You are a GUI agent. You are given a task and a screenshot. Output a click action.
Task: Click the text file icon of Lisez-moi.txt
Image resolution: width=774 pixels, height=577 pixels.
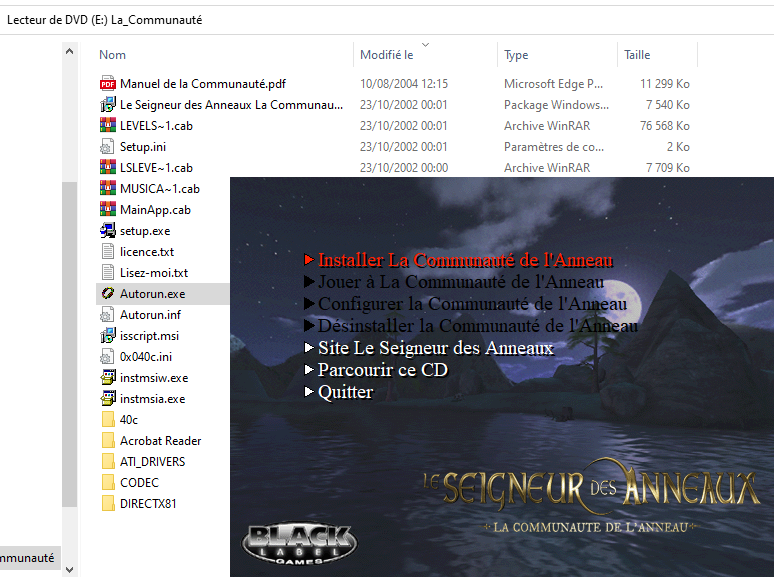tap(108, 272)
